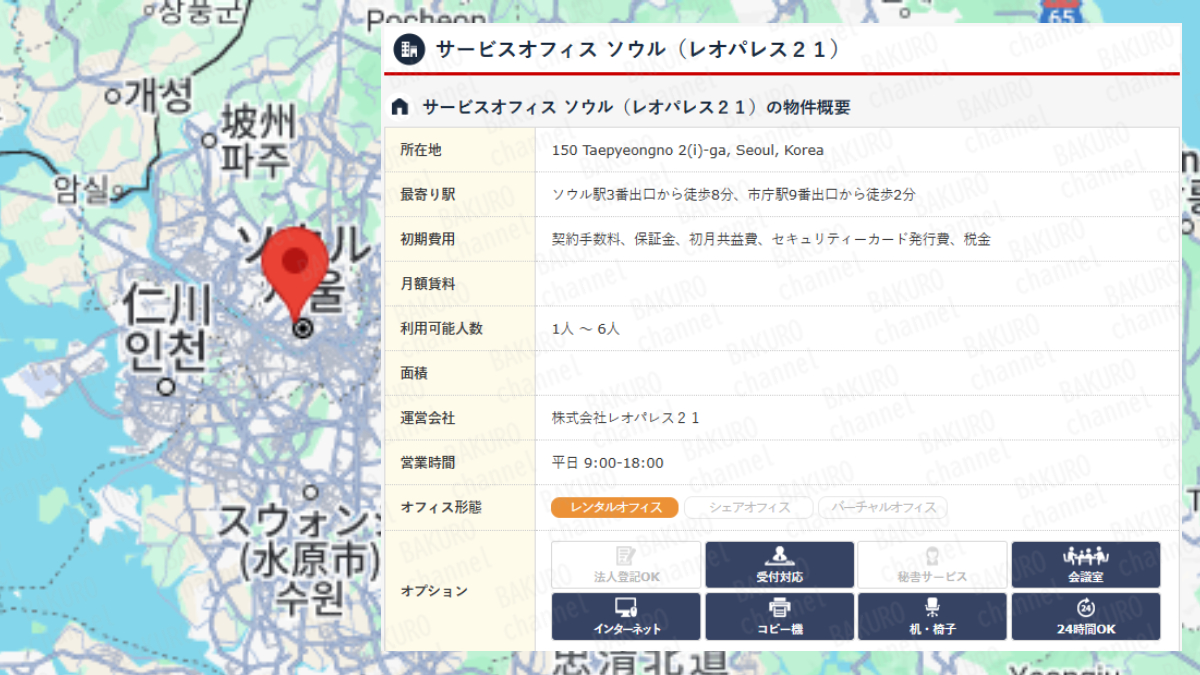Image resolution: width=1200 pixels, height=675 pixels.
Task: Click the 株式会社レオパレス２１ company name
Action: coord(625,418)
